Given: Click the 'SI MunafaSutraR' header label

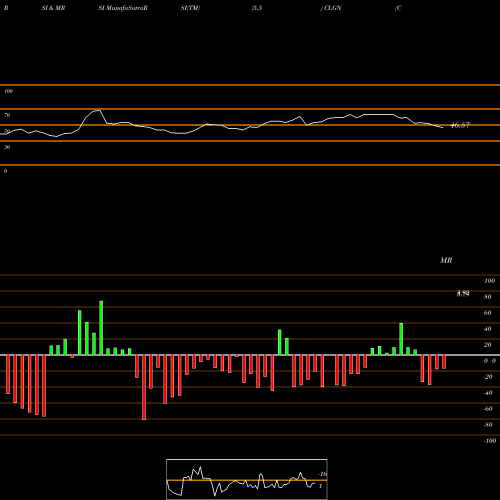Looking at the screenshot, I should coord(123,8).
